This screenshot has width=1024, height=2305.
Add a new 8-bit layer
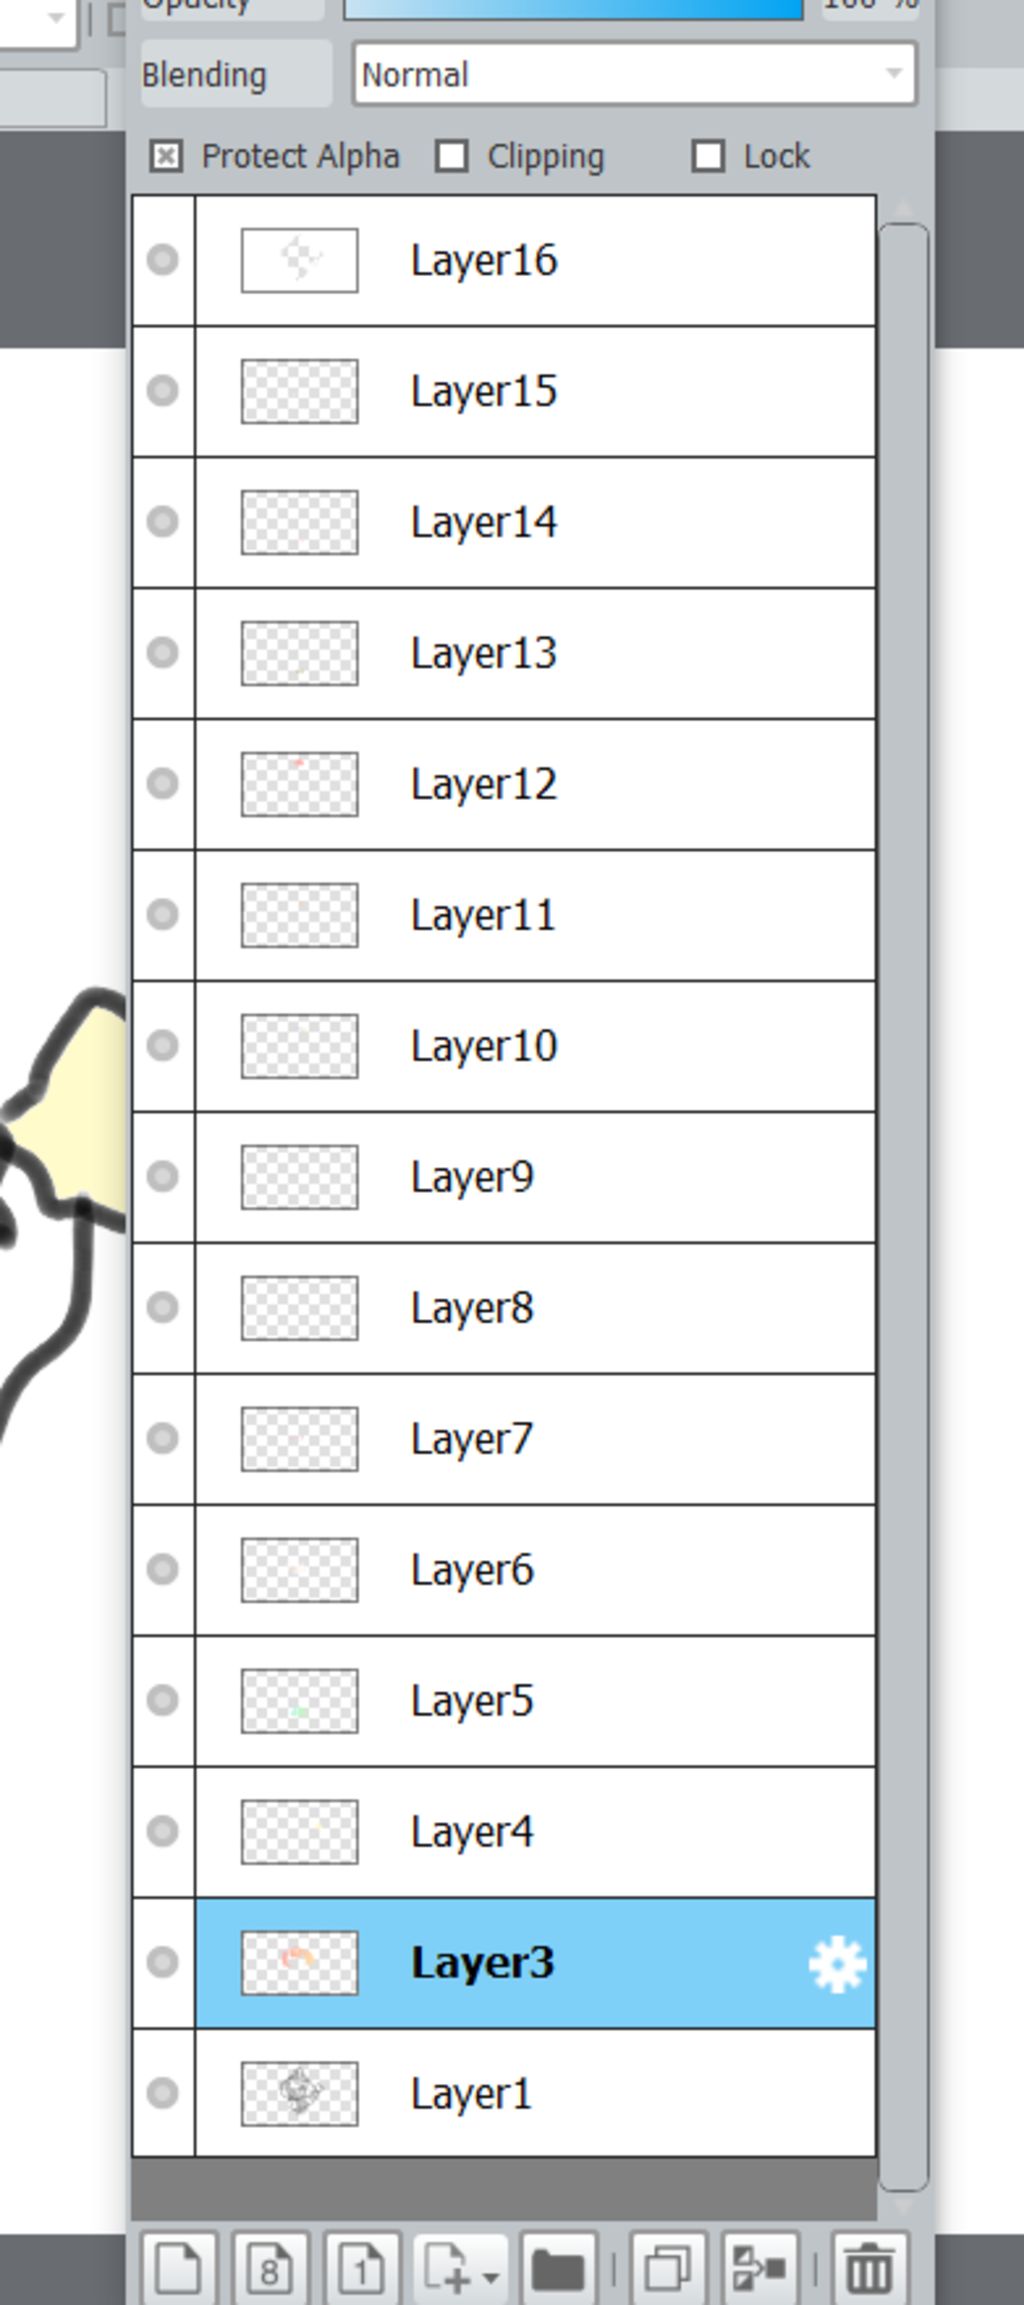(x=270, y=2268)
